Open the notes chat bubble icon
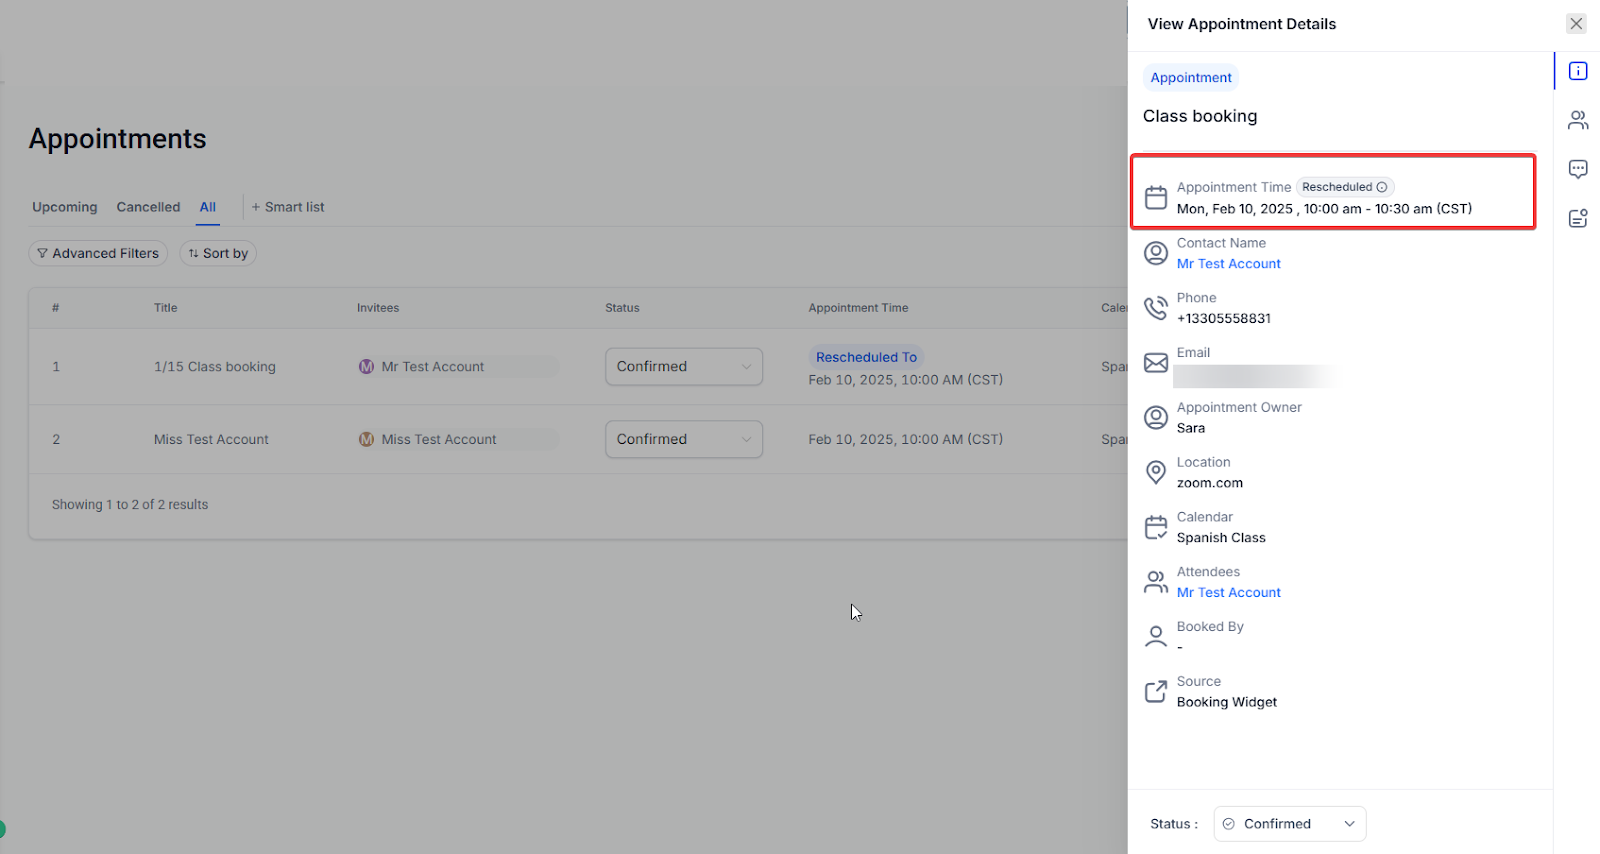Image resolution: width=1600 pixels, height=854 pixels. 1578,169
